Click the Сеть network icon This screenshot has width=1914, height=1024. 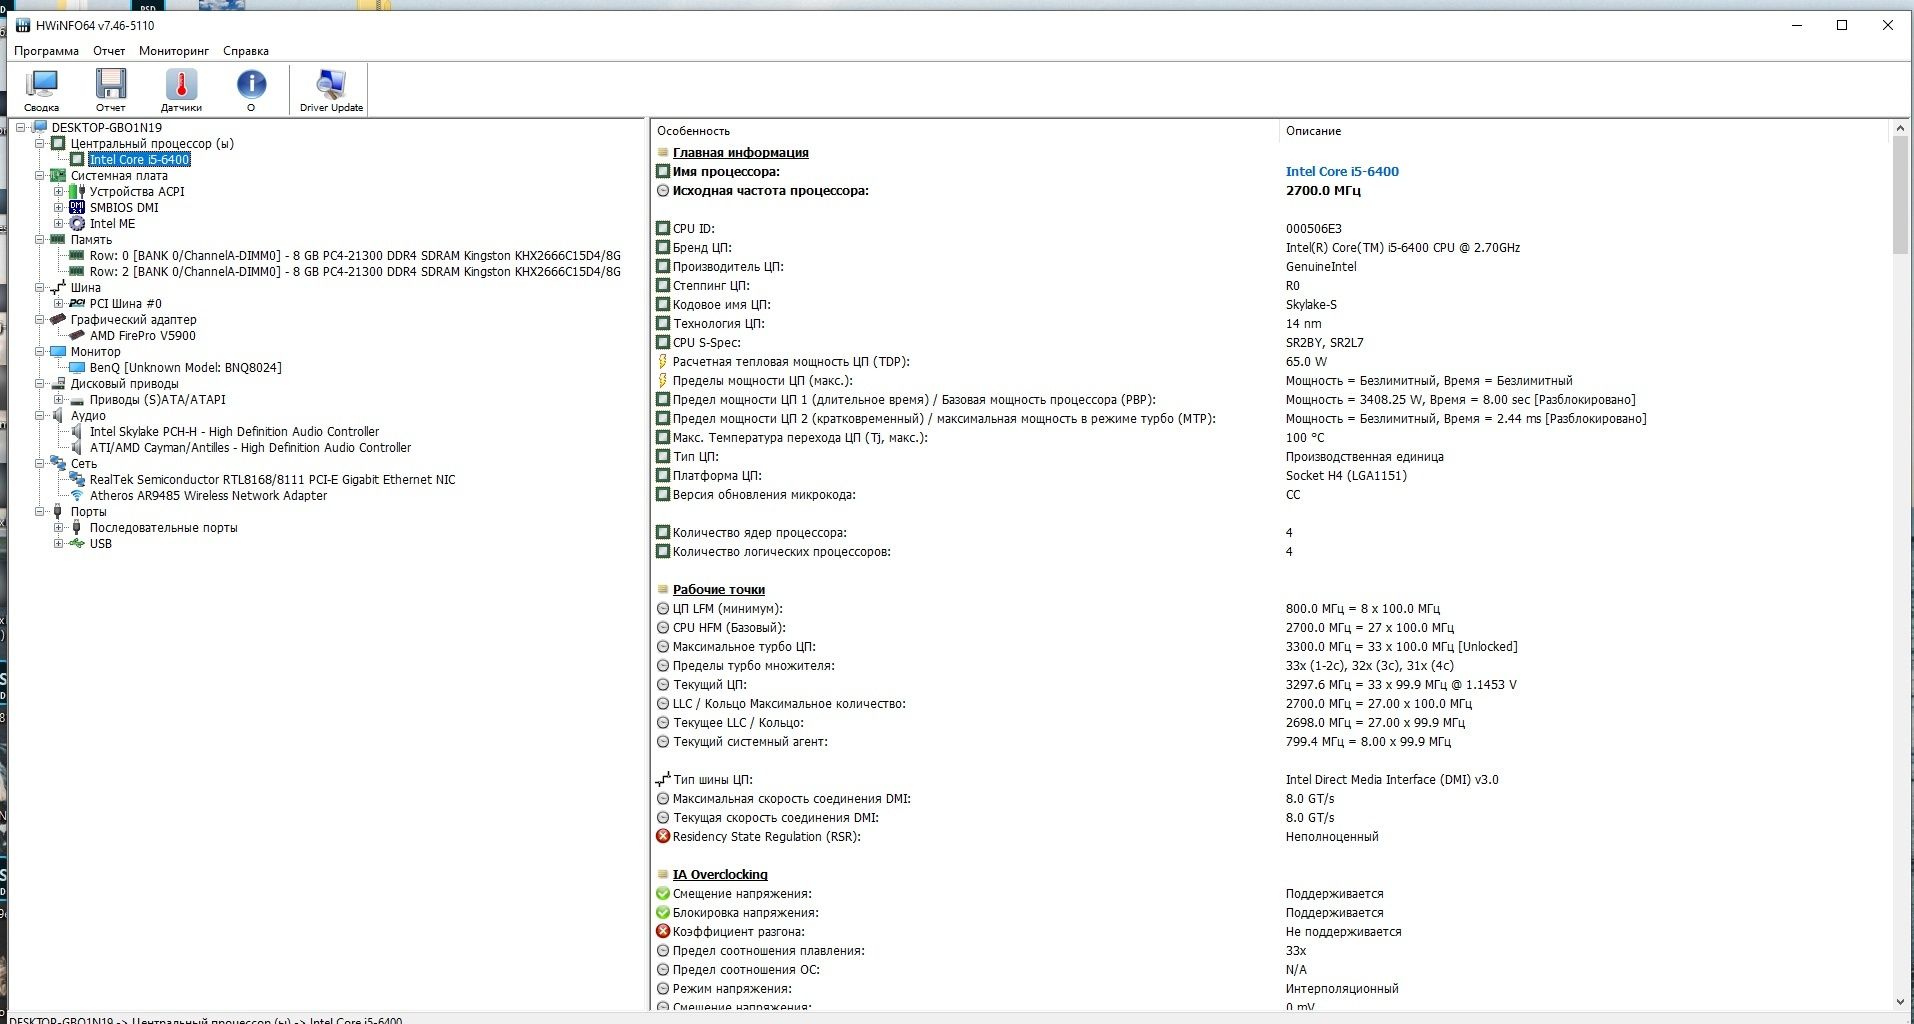click(58, 463)
